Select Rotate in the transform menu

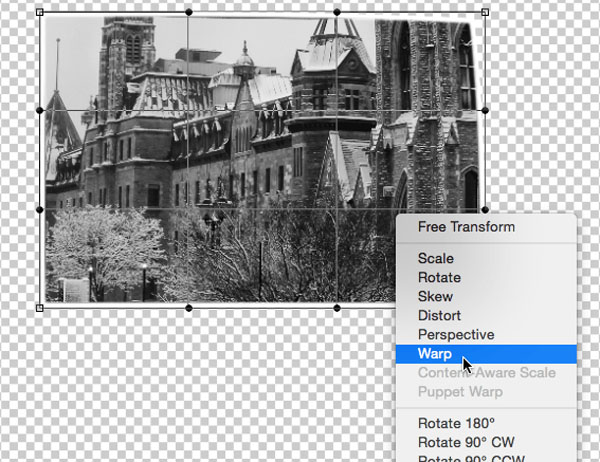coord(486,278)
